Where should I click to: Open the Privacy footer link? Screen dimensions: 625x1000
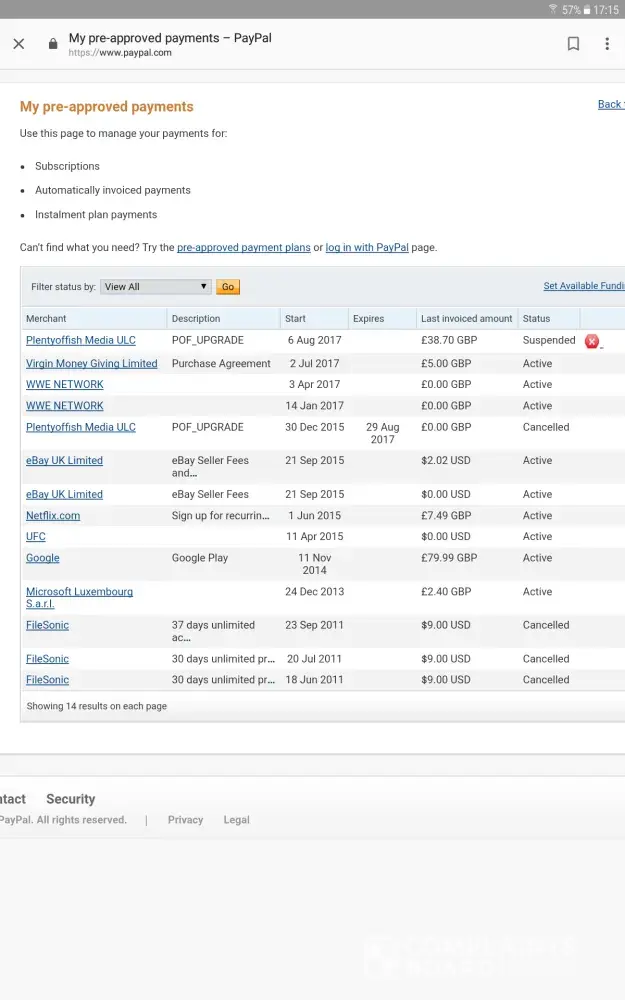click(185, 820)
